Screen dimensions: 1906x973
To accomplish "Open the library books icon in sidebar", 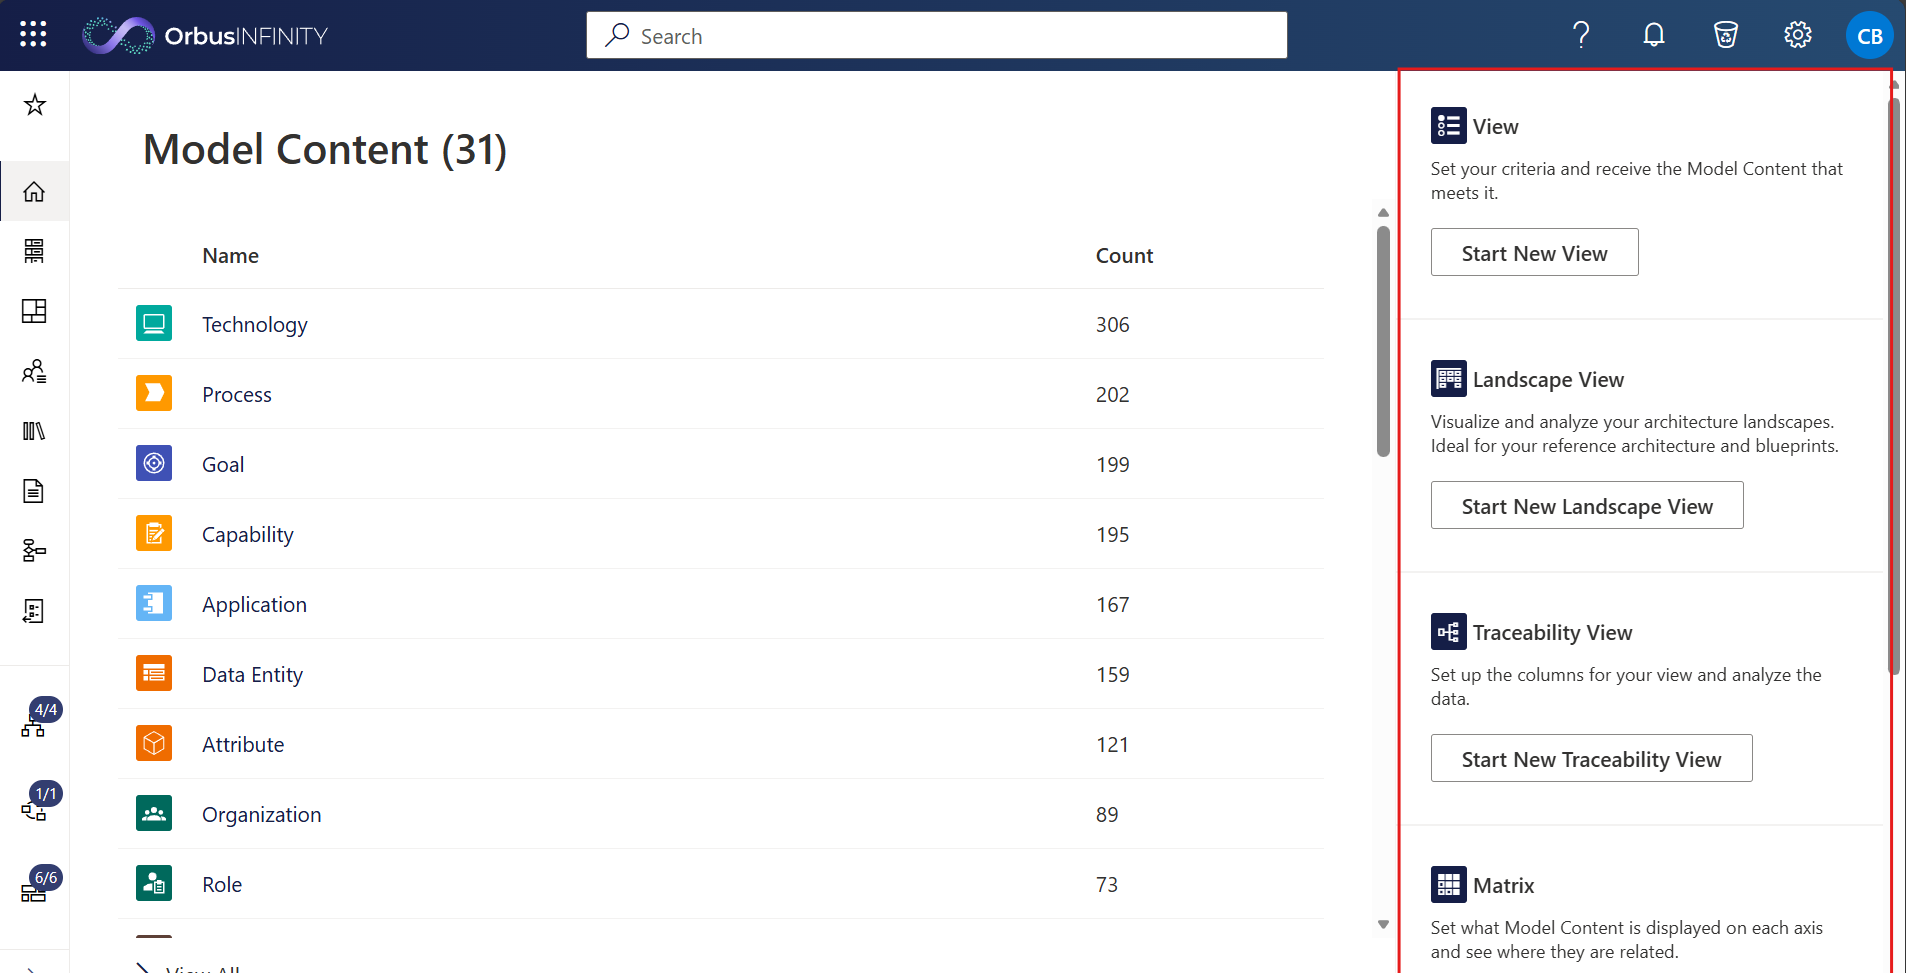I will [x=34, y=431].
